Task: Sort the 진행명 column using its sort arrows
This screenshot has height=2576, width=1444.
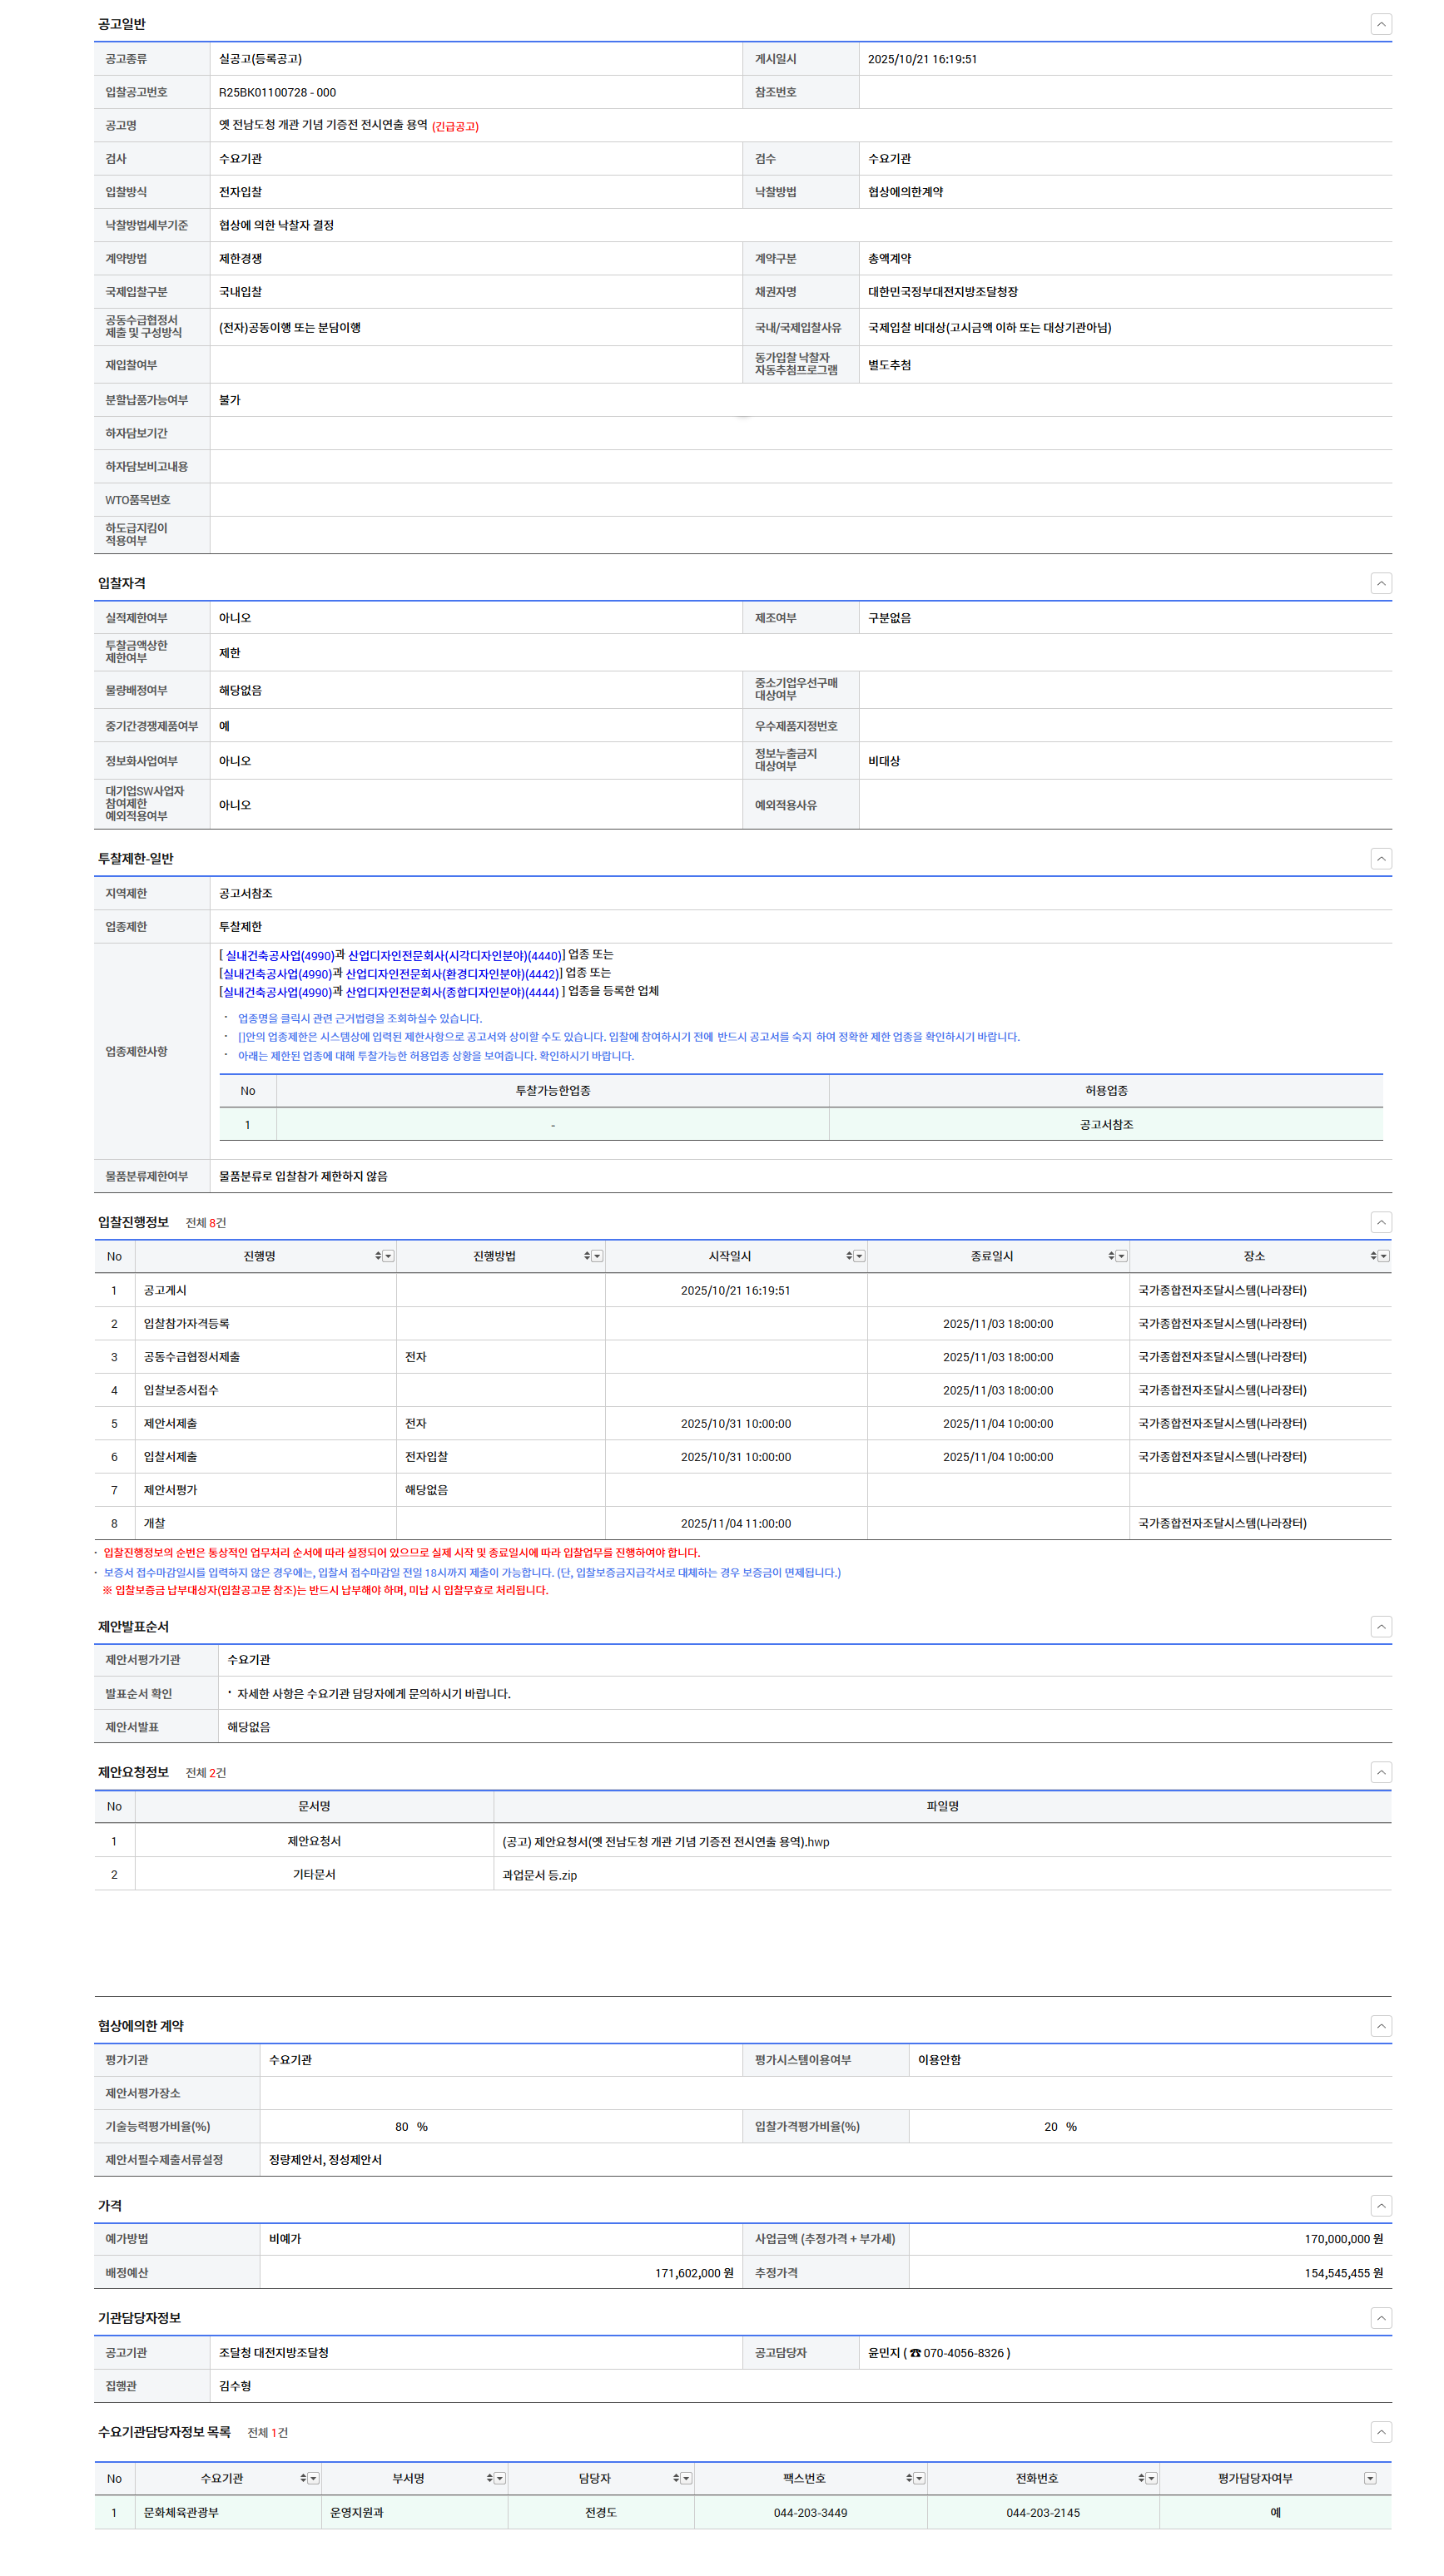Action: [377, 1256]
